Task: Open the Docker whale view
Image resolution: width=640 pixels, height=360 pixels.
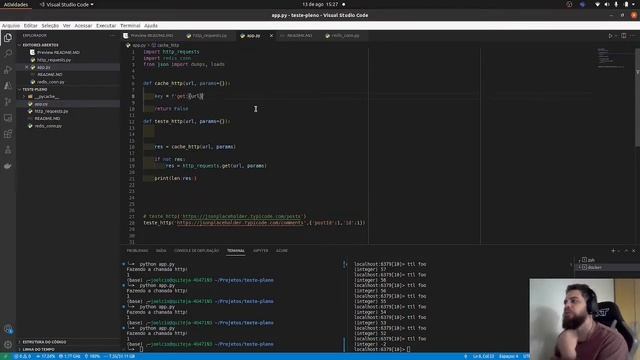Action: 8,166
